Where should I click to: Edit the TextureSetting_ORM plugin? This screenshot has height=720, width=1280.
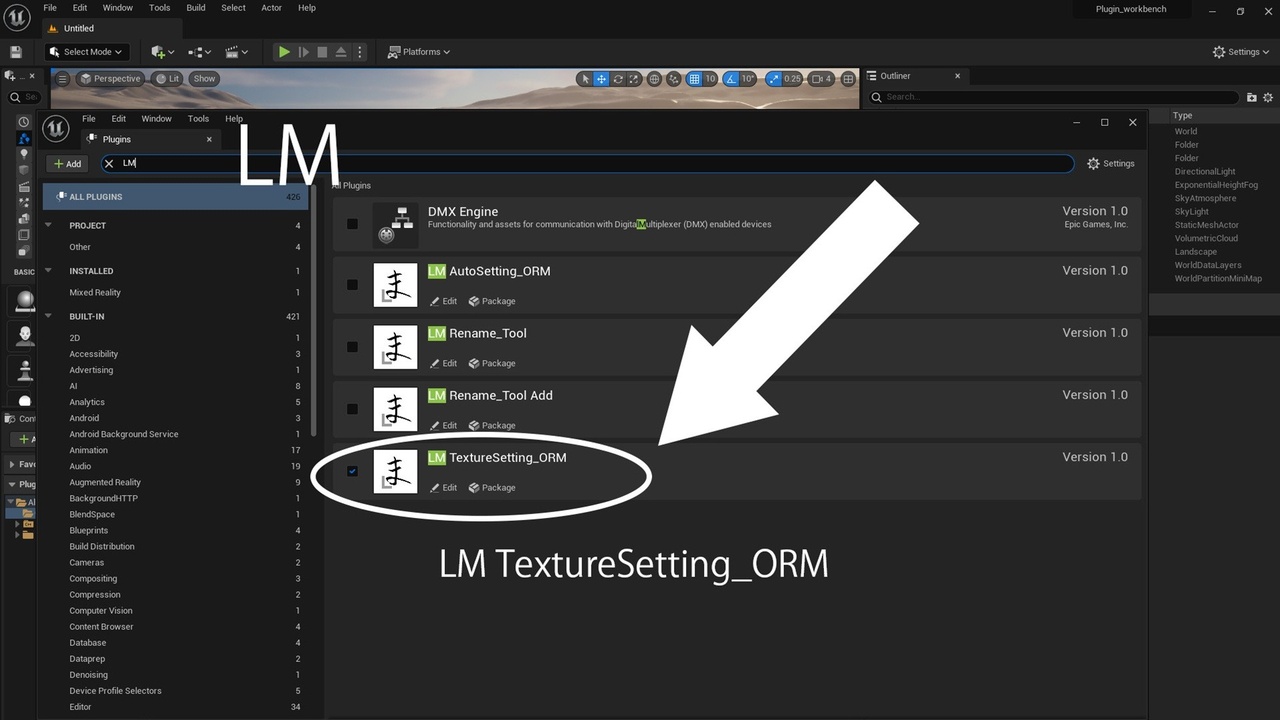(443, 488)
